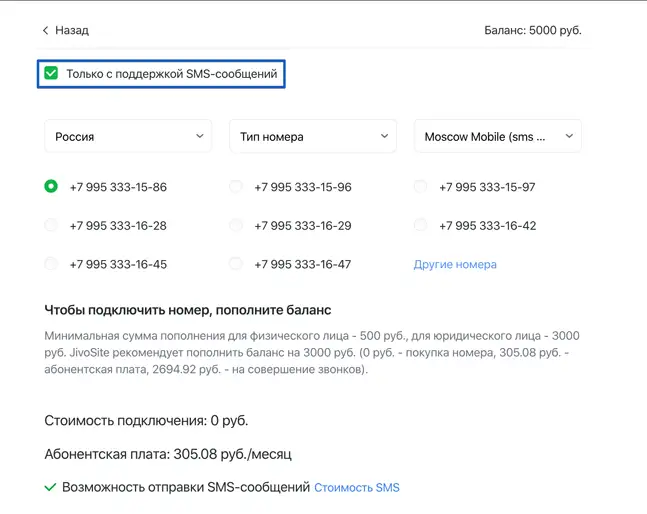Open the Moscow Mobile region dropdown

[497, 136]
